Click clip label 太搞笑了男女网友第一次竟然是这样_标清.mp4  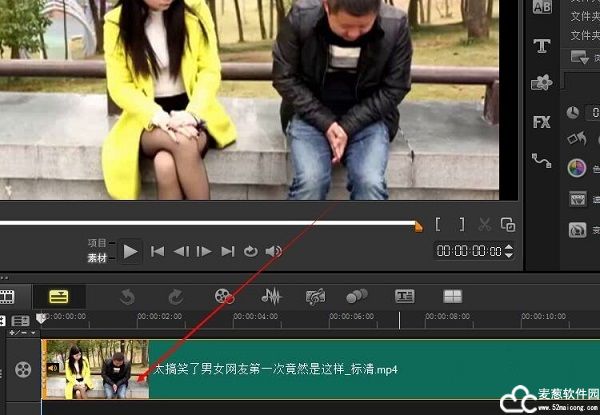[x=276, y=369]
